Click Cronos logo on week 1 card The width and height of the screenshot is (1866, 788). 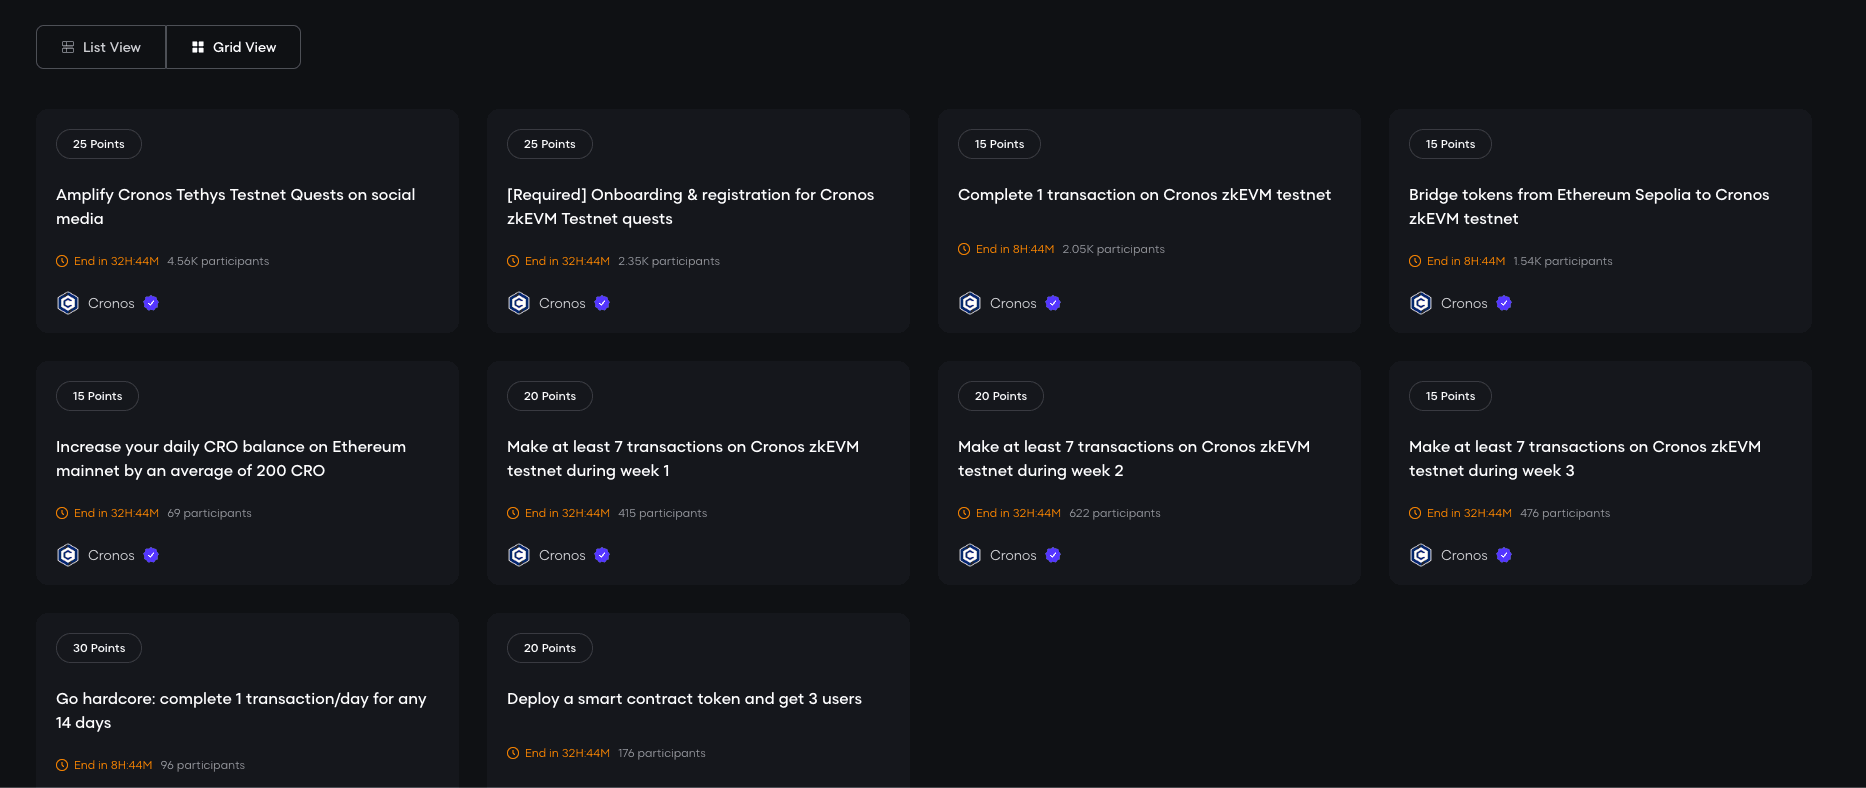[x=519, y=555]
